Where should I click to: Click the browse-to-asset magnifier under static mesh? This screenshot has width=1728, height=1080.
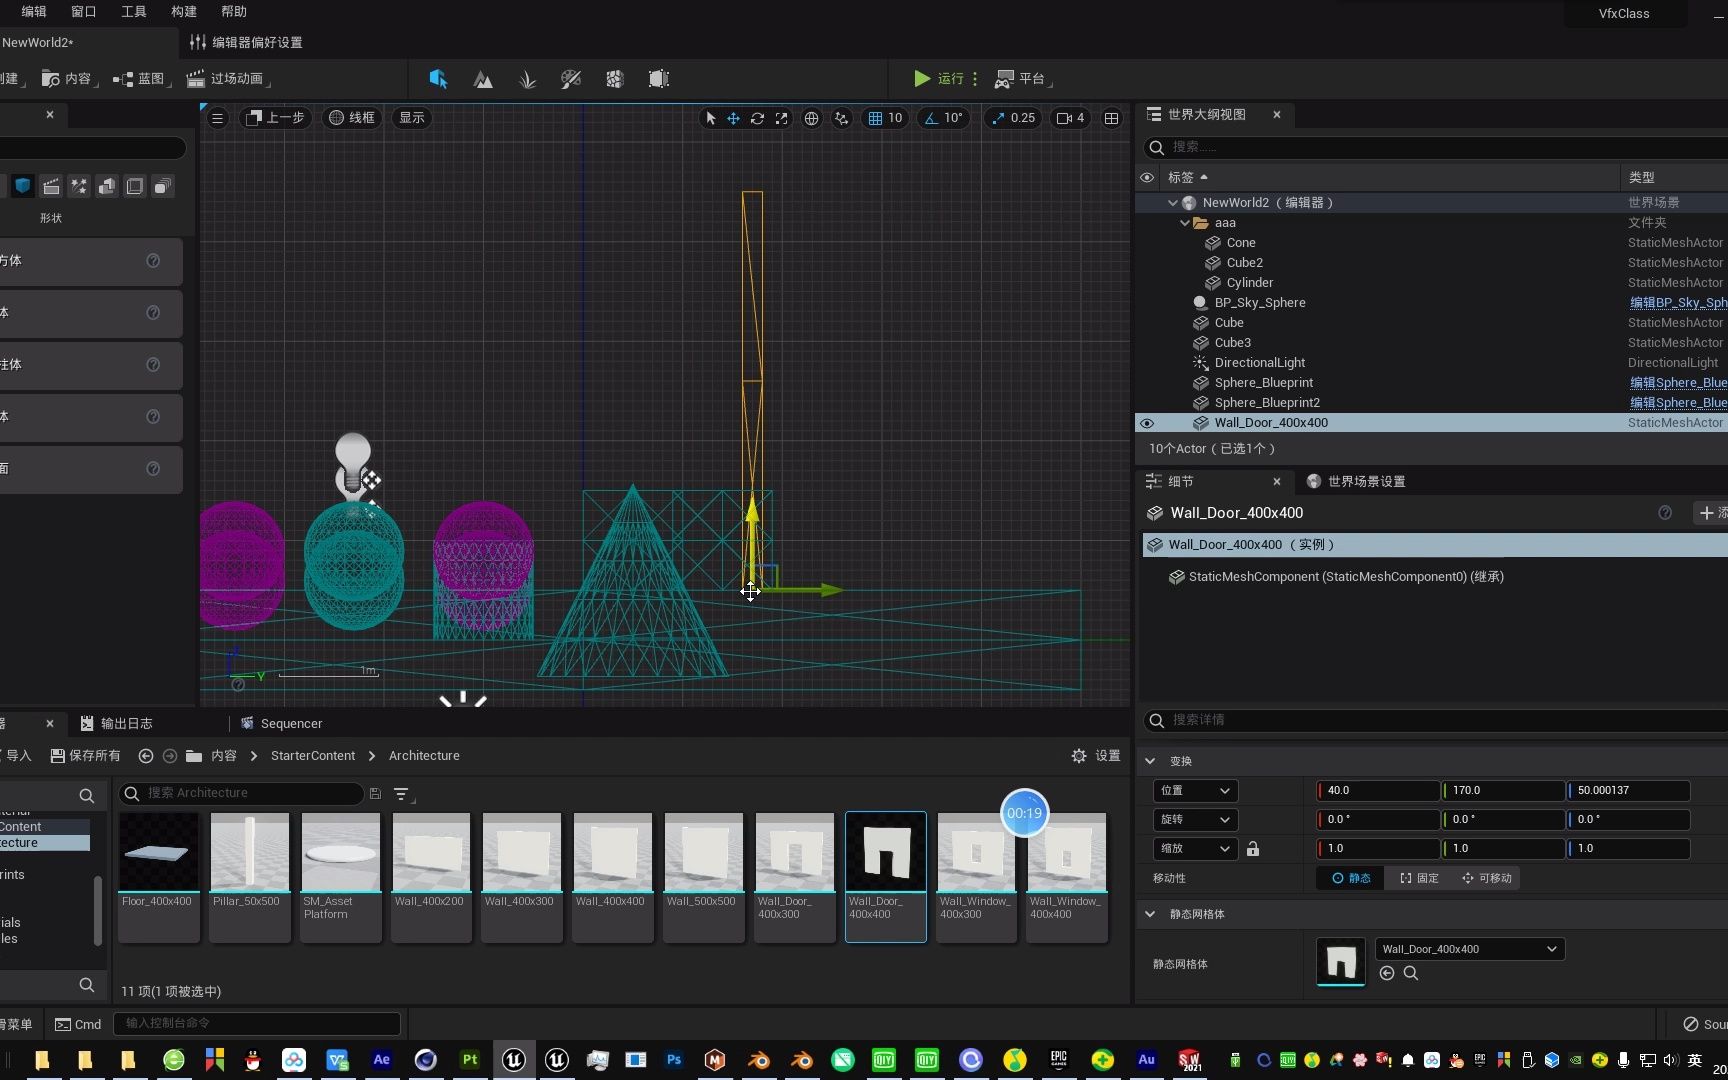pos(1411,973)
